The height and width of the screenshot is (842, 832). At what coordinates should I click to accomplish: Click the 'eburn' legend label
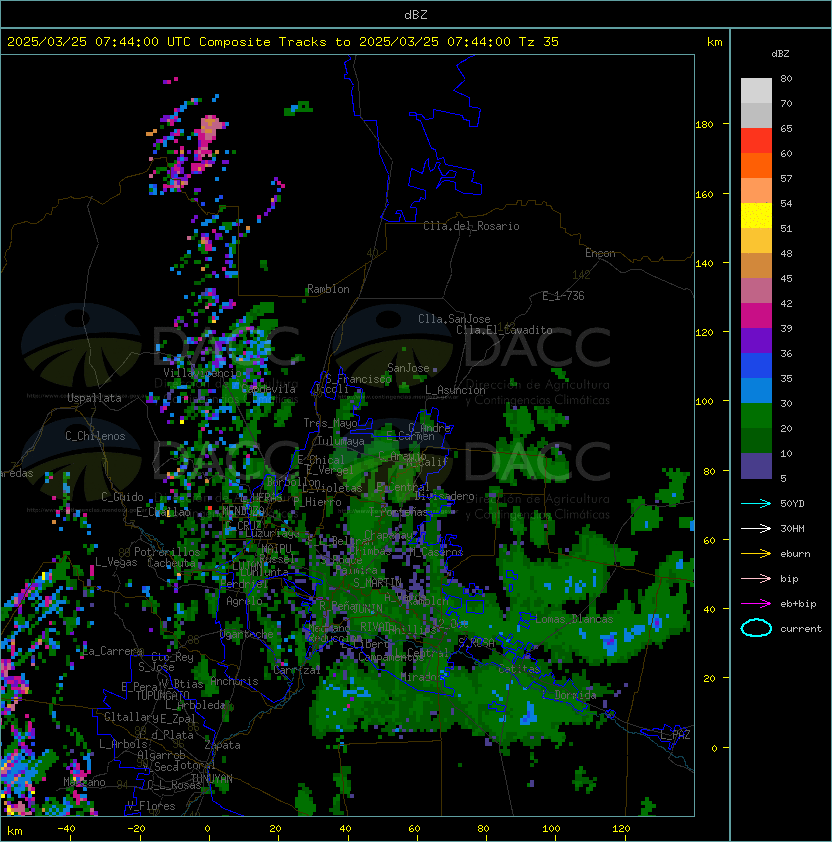coord(795,554)
